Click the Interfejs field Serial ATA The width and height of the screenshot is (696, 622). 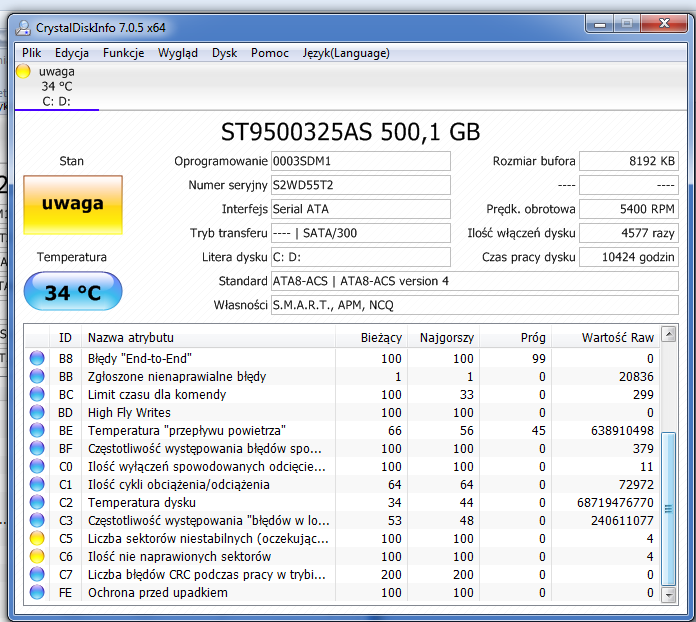pos(360,209)
